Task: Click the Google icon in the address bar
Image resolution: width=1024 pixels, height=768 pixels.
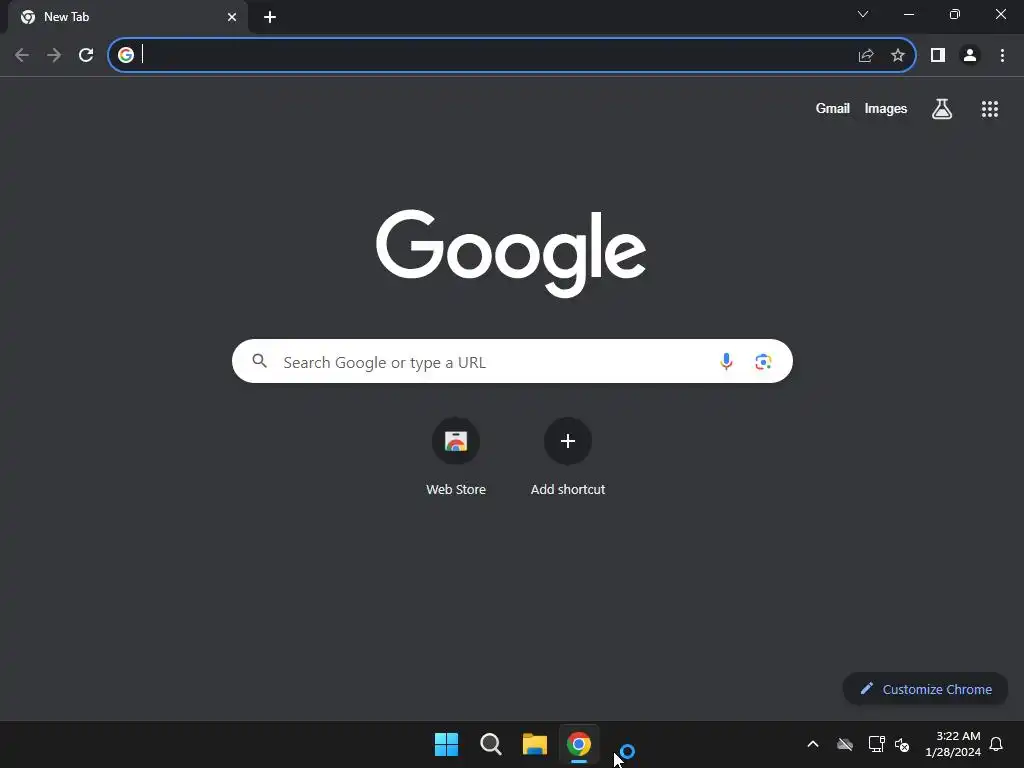Action: coord(126,55)
